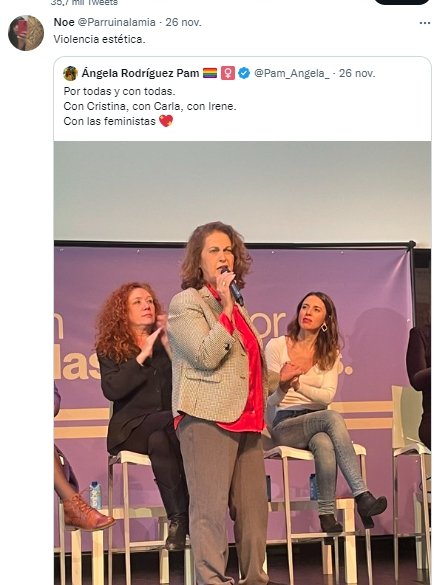Open the three-dot more options menu
Image resolution: width=441 pixels, height=585 pixels.
[425, 23]
